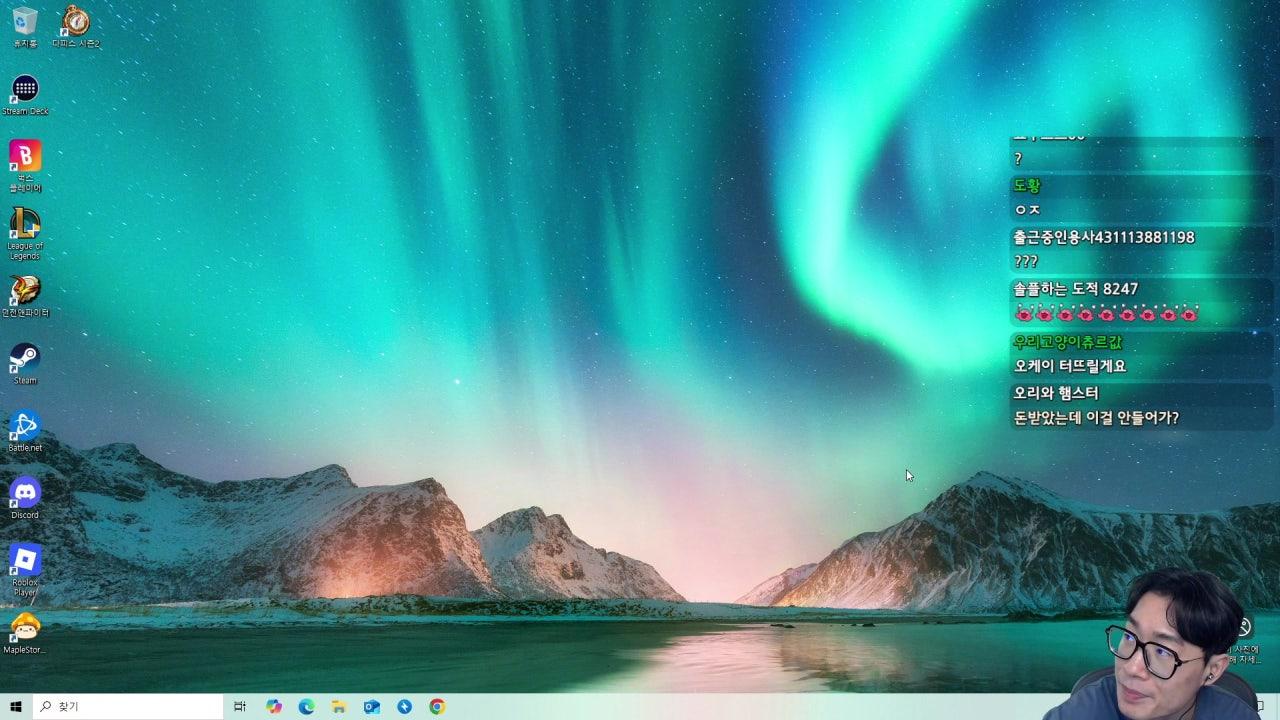
Task: Open Roblox Player shortcut
Action: pyautogui.click(x=25, y=570)
